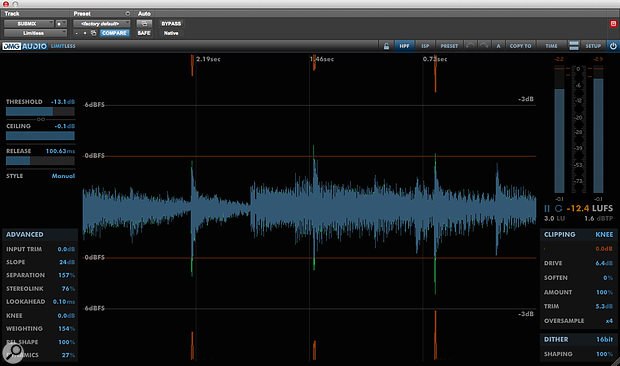Adjust the RELEASE slider bar
This screenshot has width=620, height=366.
coord(40,160)
